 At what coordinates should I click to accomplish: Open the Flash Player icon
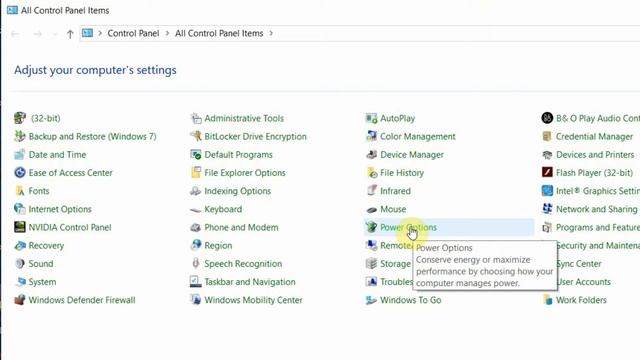(547, 173)
